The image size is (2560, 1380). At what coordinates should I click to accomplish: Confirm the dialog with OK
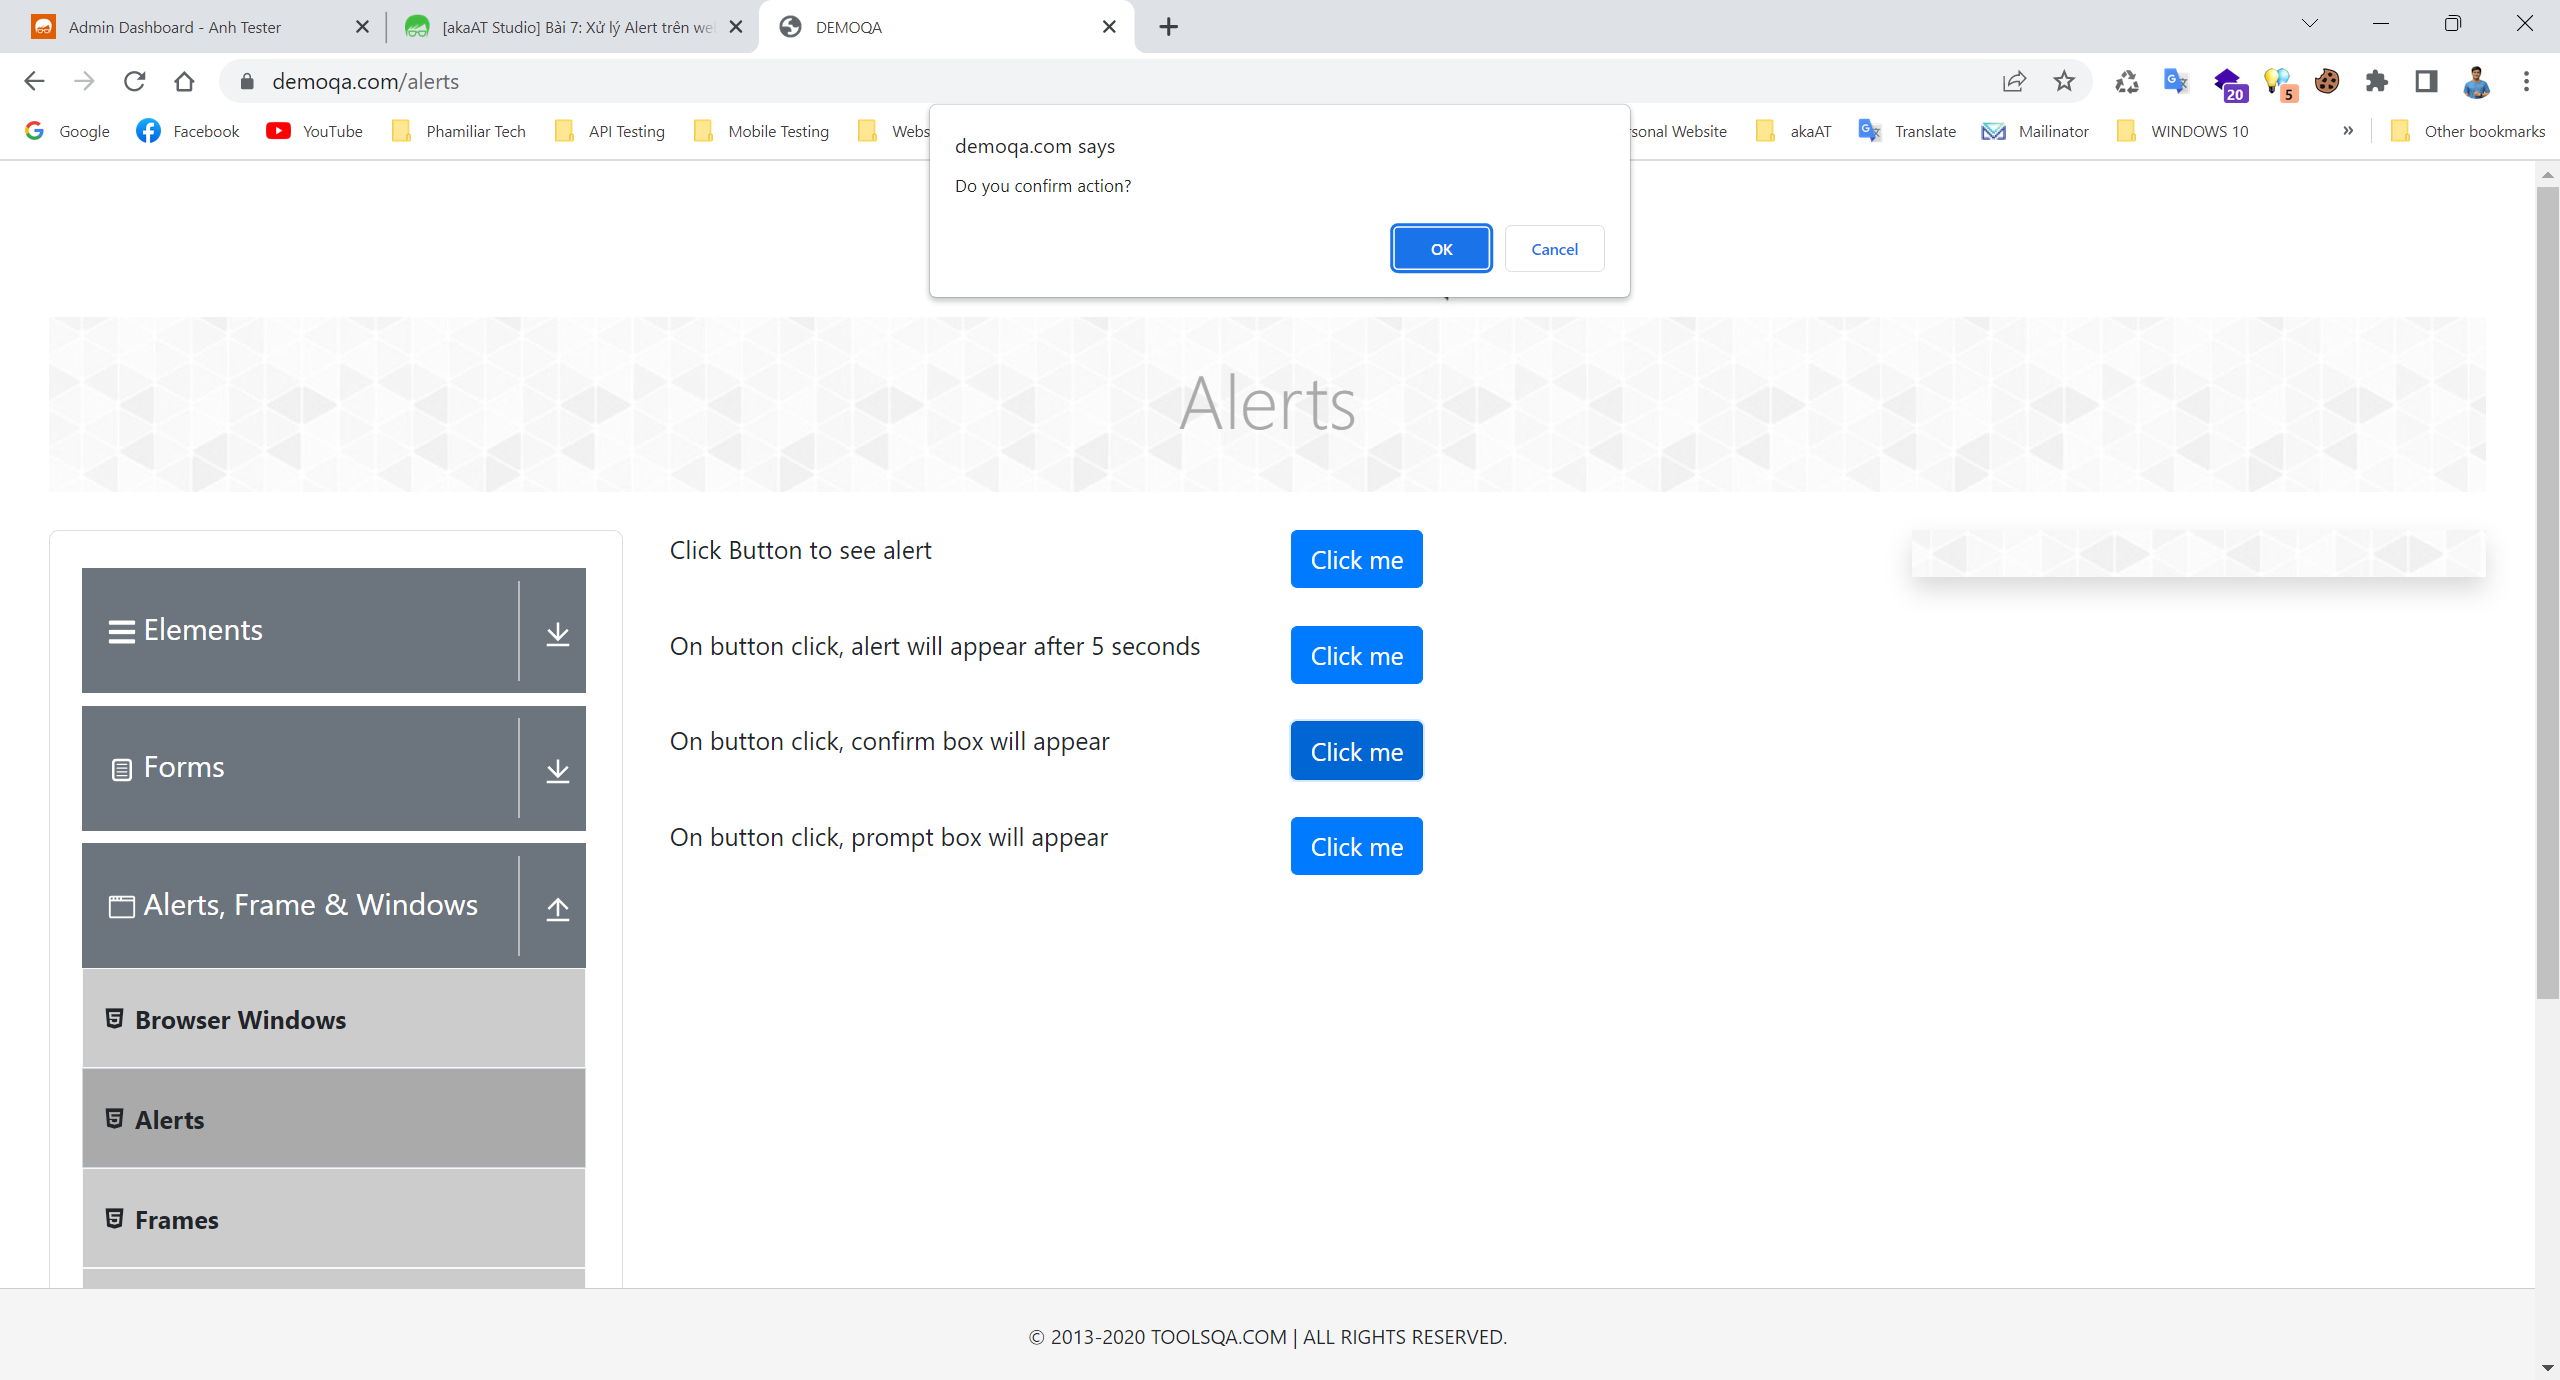[x=1441, y=249]
